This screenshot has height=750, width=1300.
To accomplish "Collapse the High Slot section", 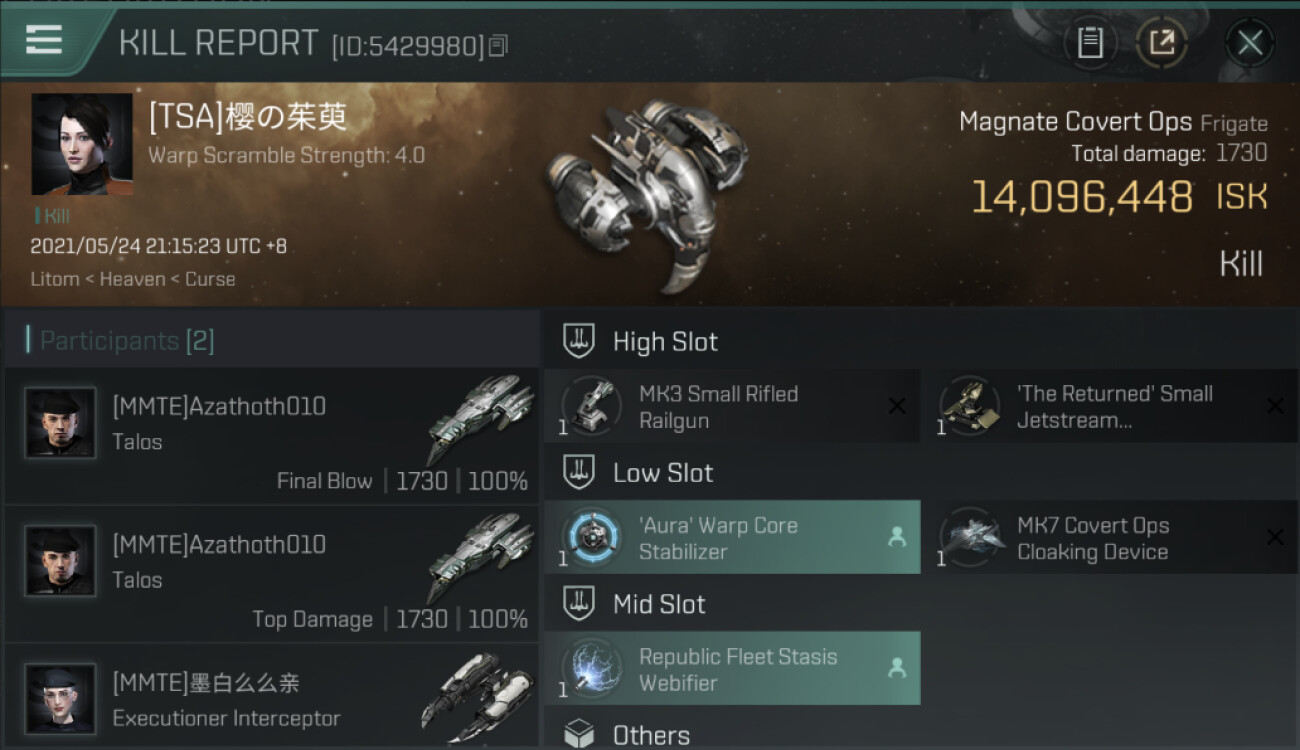I will pyautogui.click(x=640, y=341).
